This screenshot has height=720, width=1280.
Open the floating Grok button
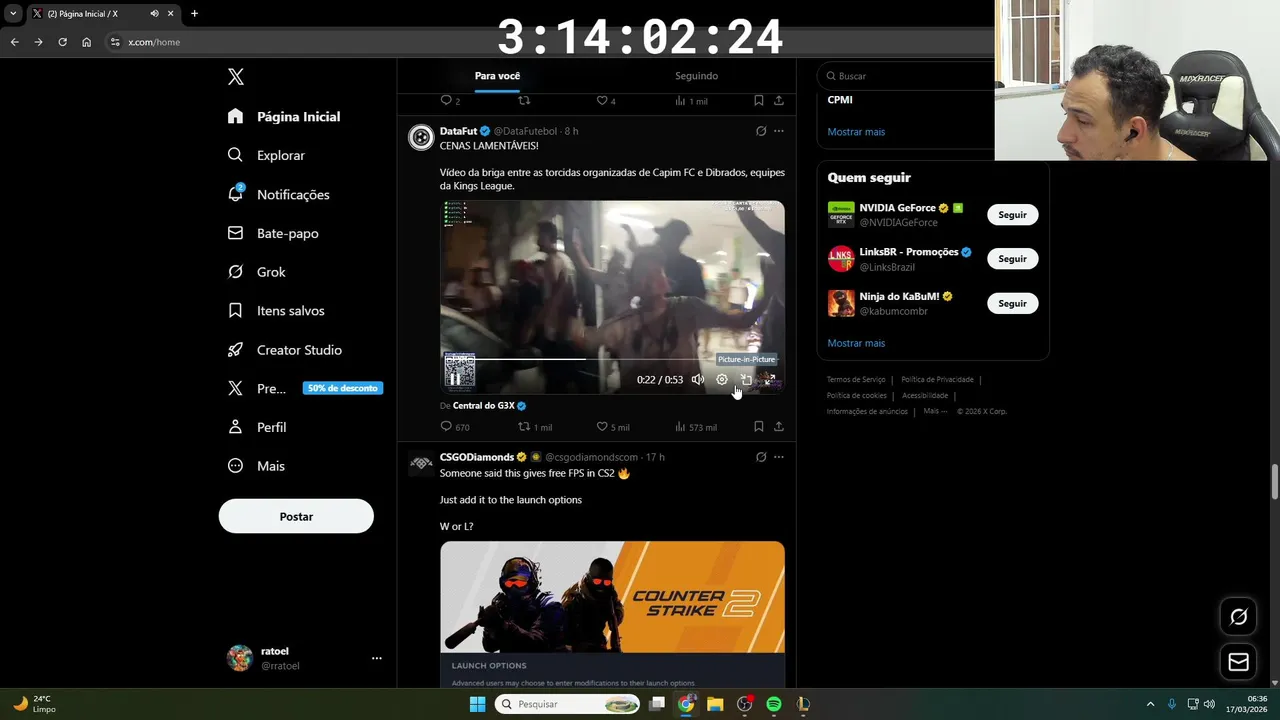[1238, 617]
